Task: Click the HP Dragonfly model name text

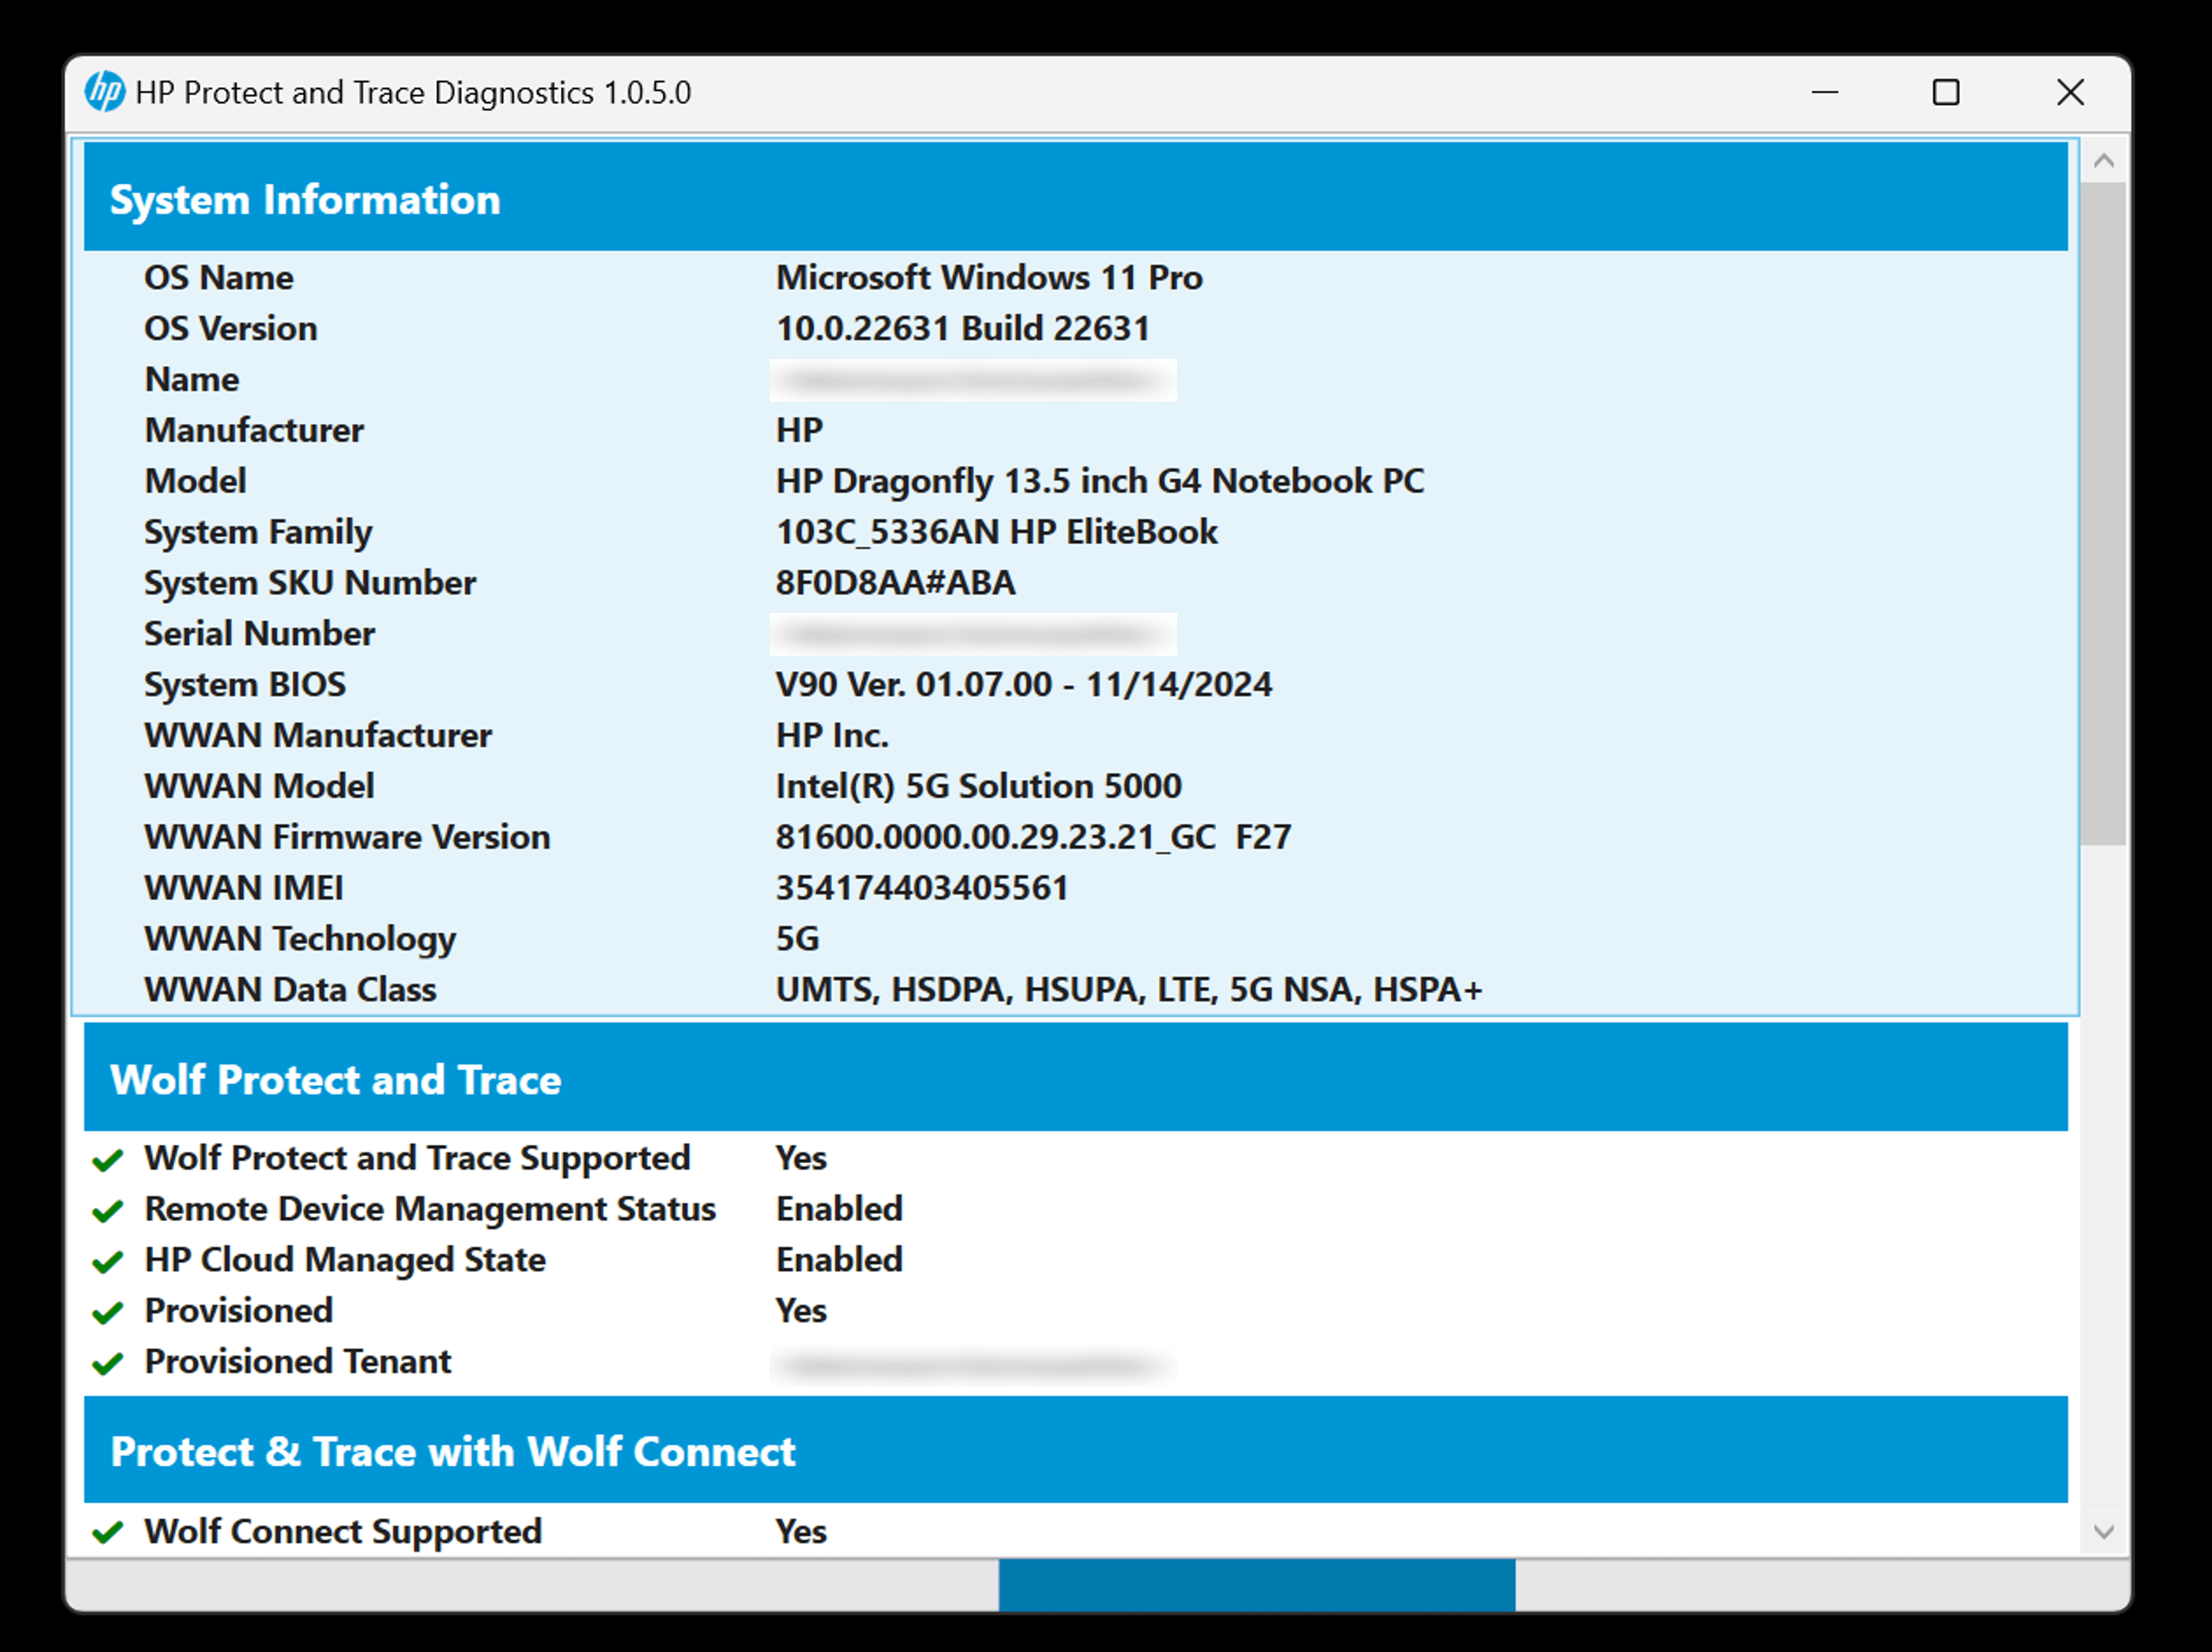Action: (x=1100, y=480)
